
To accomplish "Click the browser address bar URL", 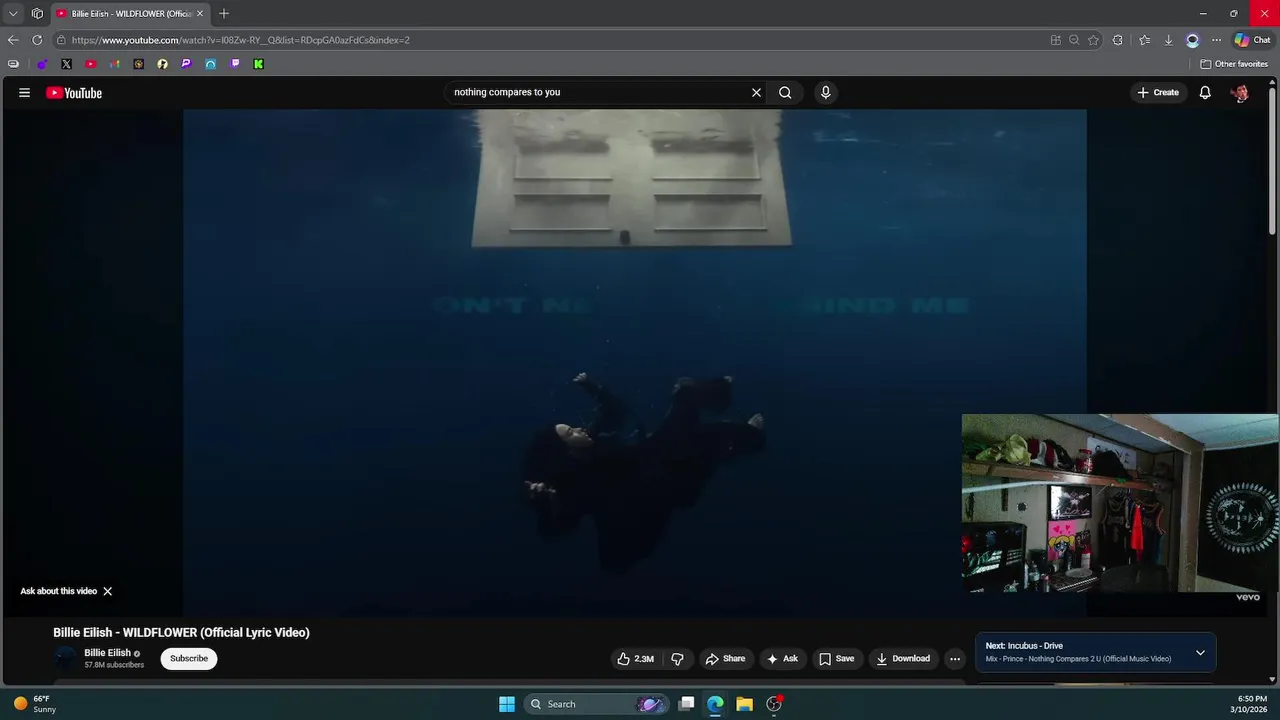I will point(241,40).
